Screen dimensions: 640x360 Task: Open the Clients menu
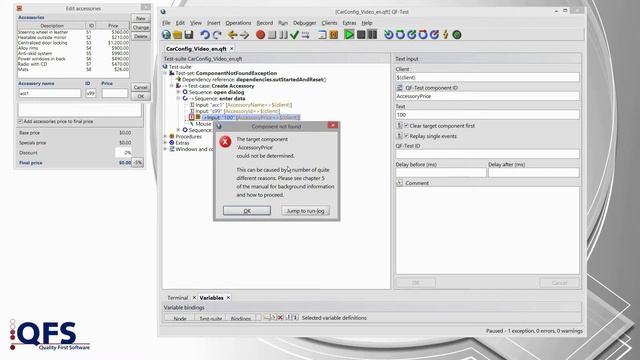click(x=329, y=23)
